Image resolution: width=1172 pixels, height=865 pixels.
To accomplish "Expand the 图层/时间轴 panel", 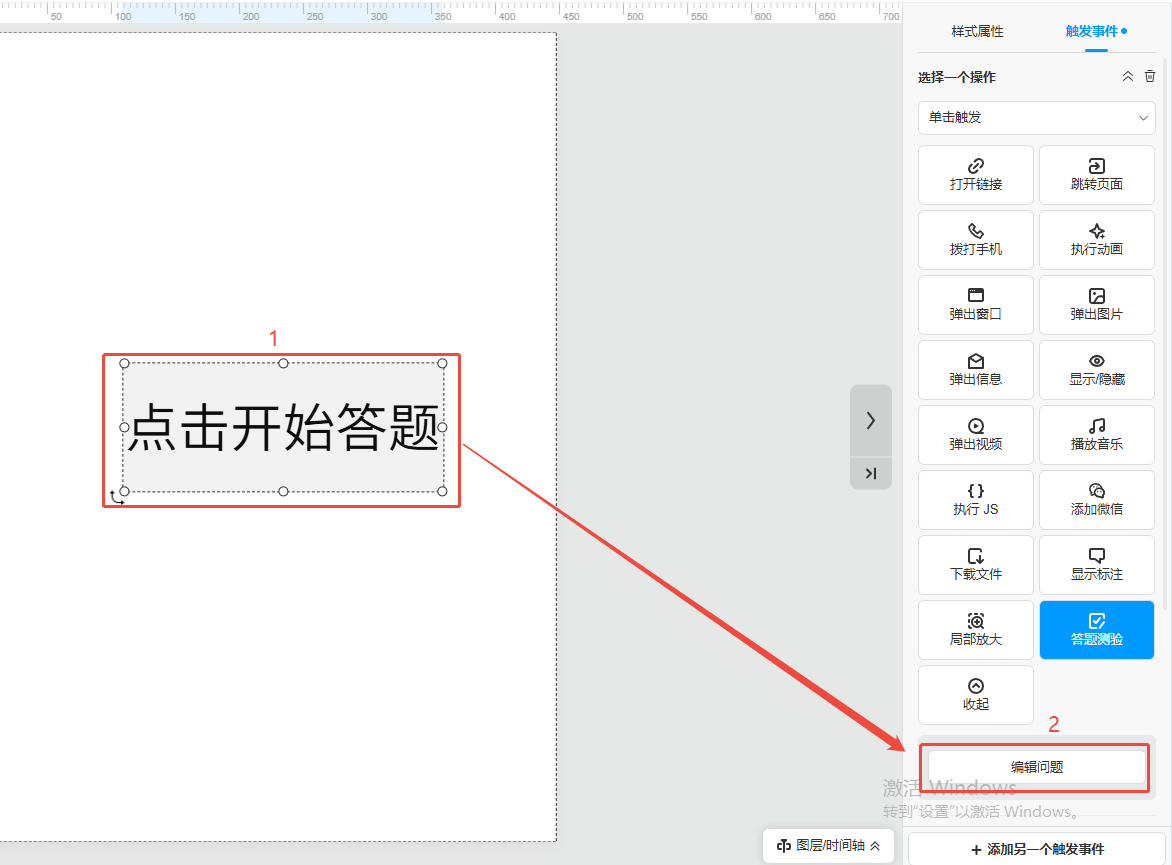I will tap(828, 845).
